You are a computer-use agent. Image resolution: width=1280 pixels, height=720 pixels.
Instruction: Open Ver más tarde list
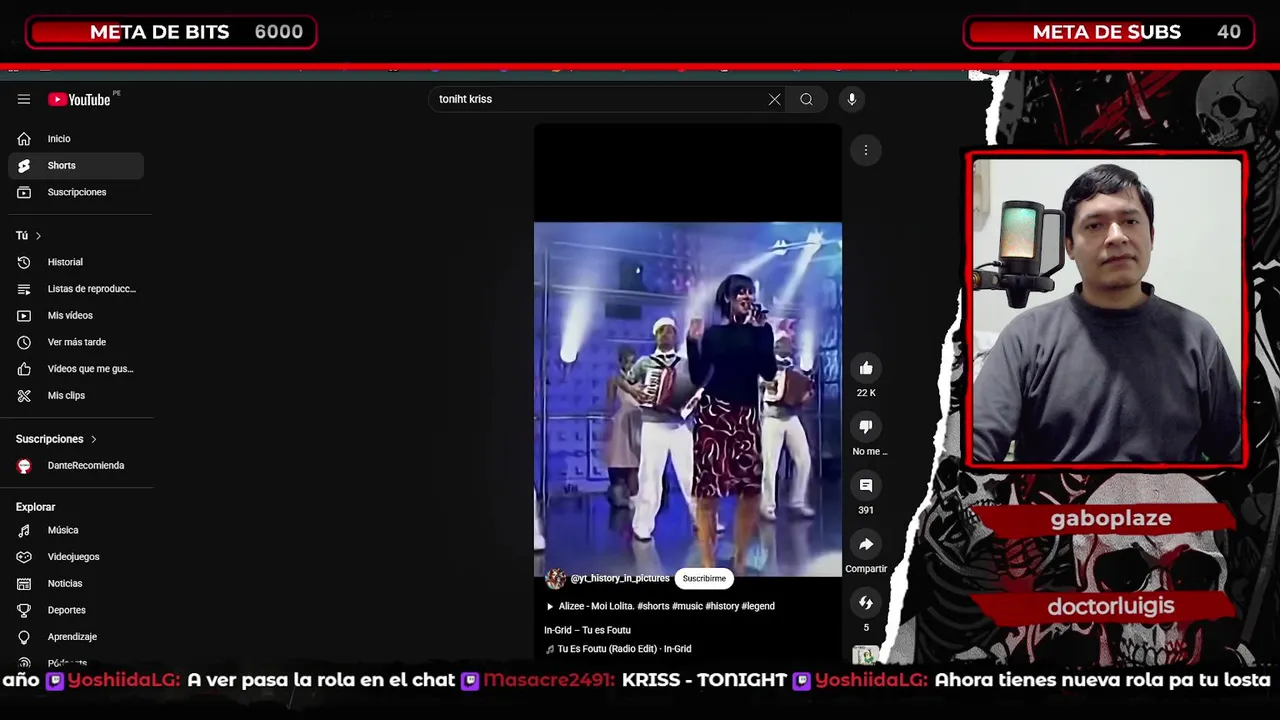pos(76,342)
